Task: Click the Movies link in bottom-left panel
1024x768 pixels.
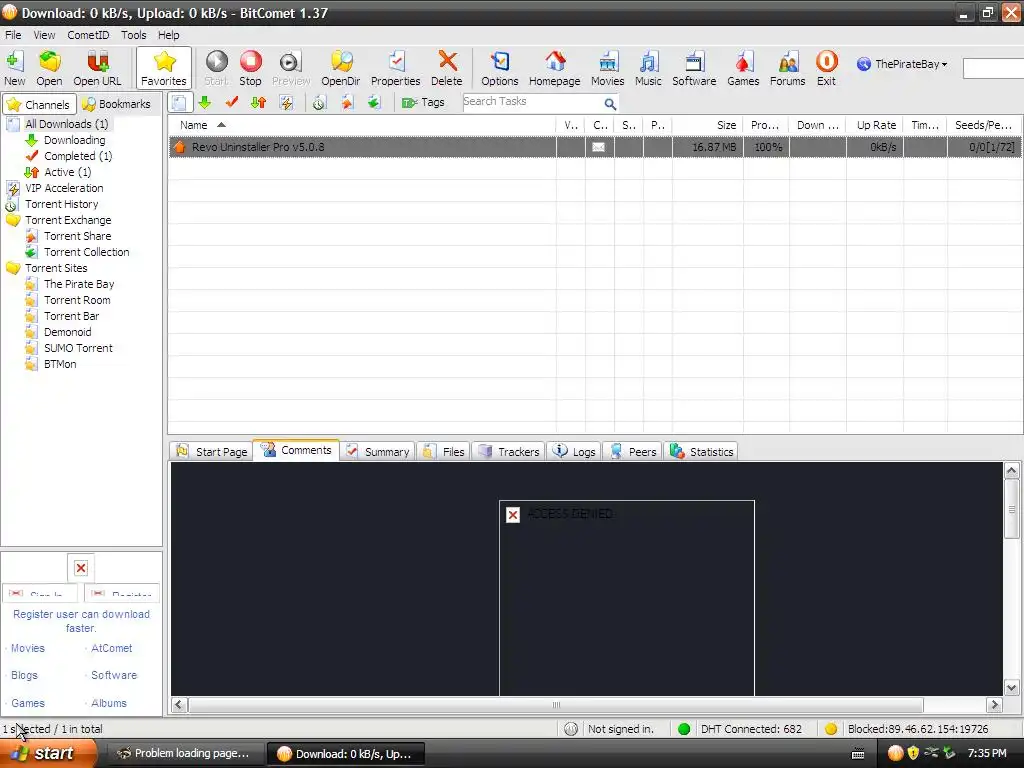Action: (x=27, y=648)
